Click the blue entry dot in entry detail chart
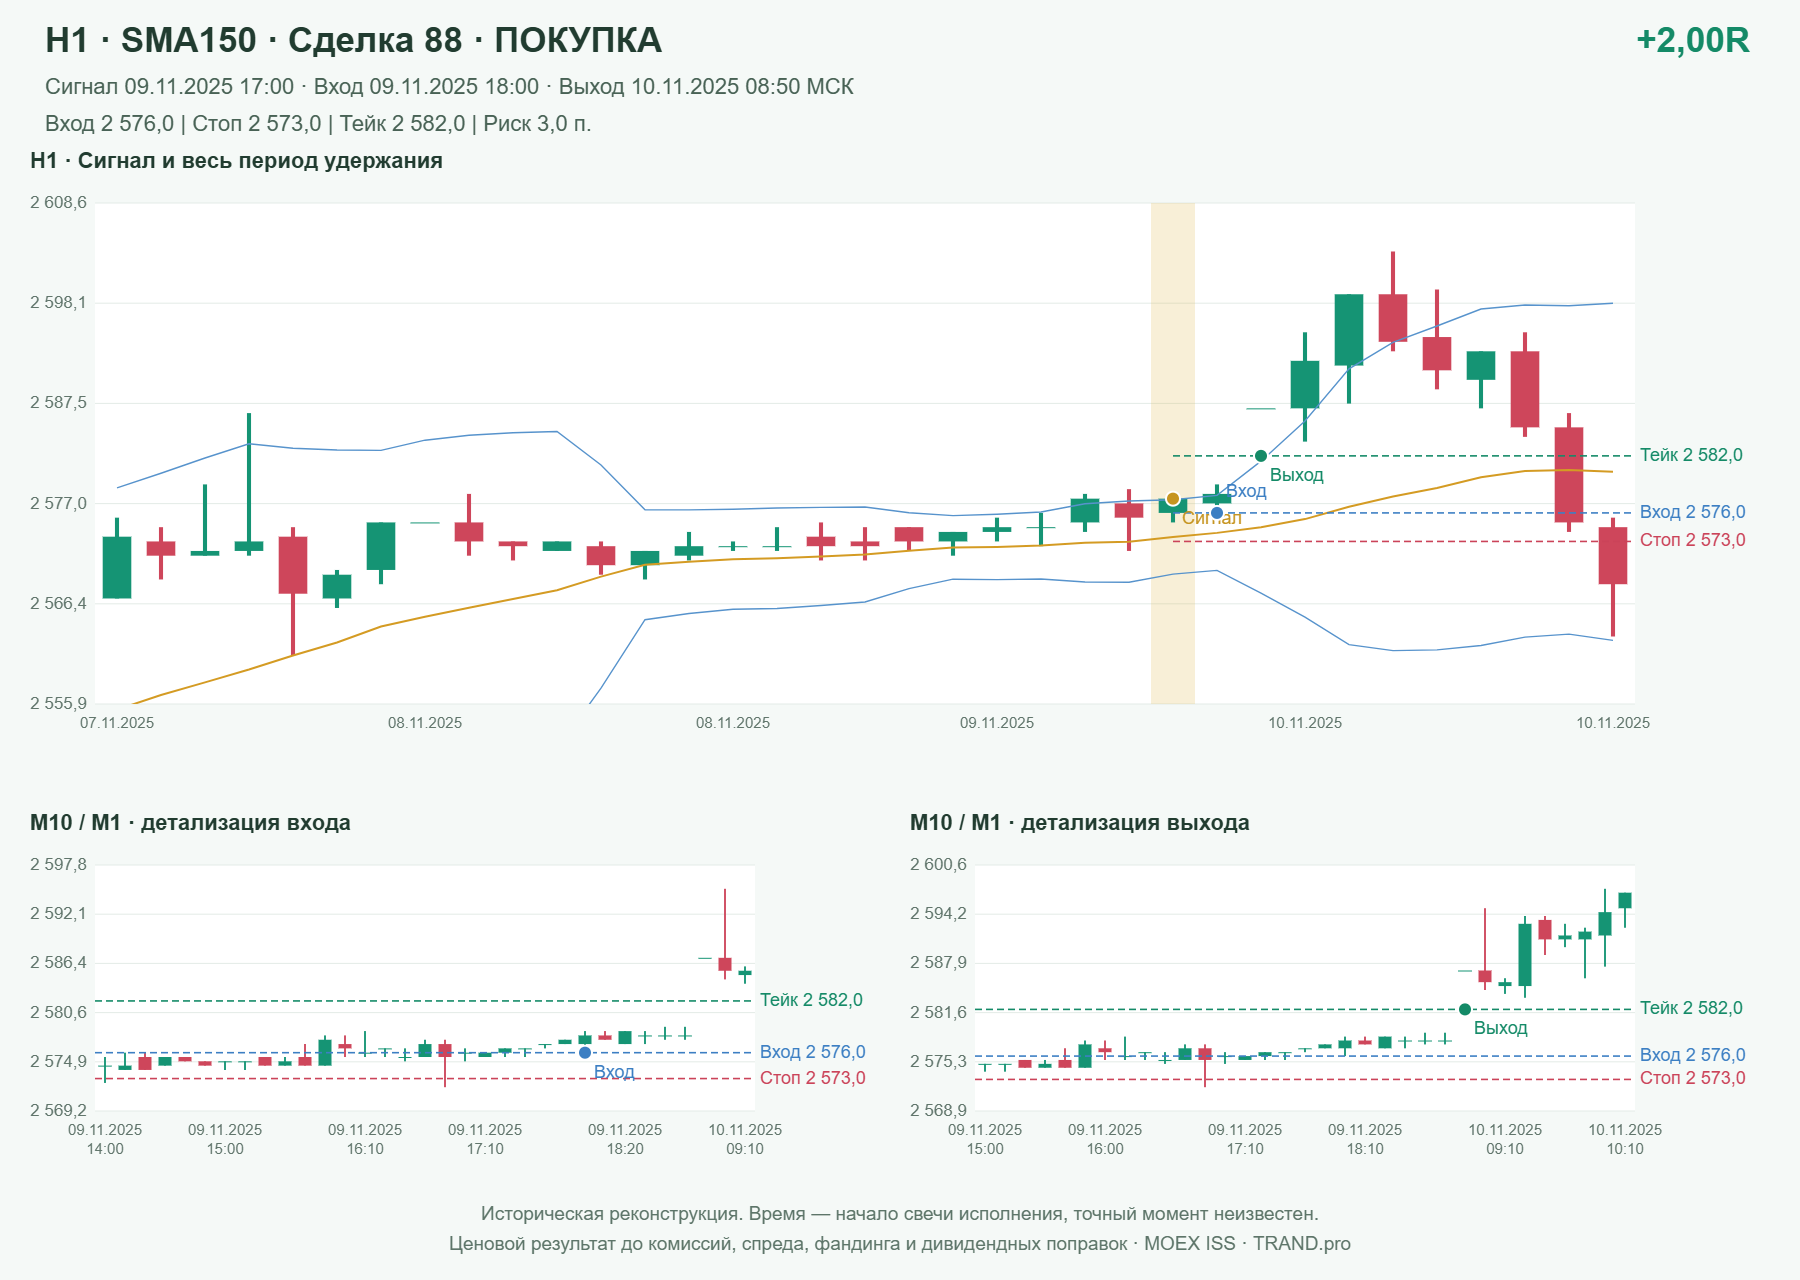The image size is (1800, 1280). click(585, 1053)
